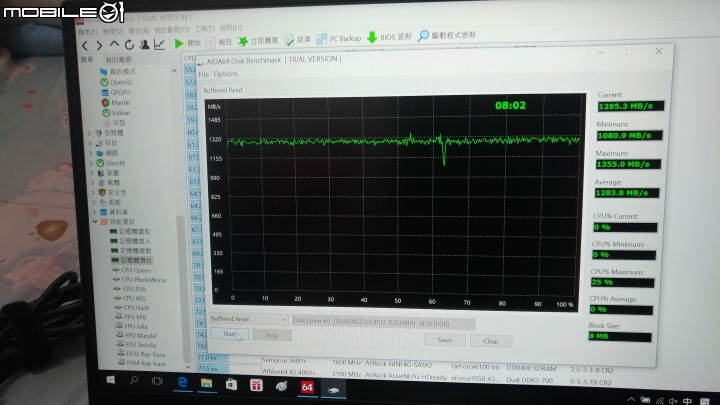This screenshot has height=405, width=720.
Task: Switch to the 我的最愛 favorites tab
Action: [118, 60]
